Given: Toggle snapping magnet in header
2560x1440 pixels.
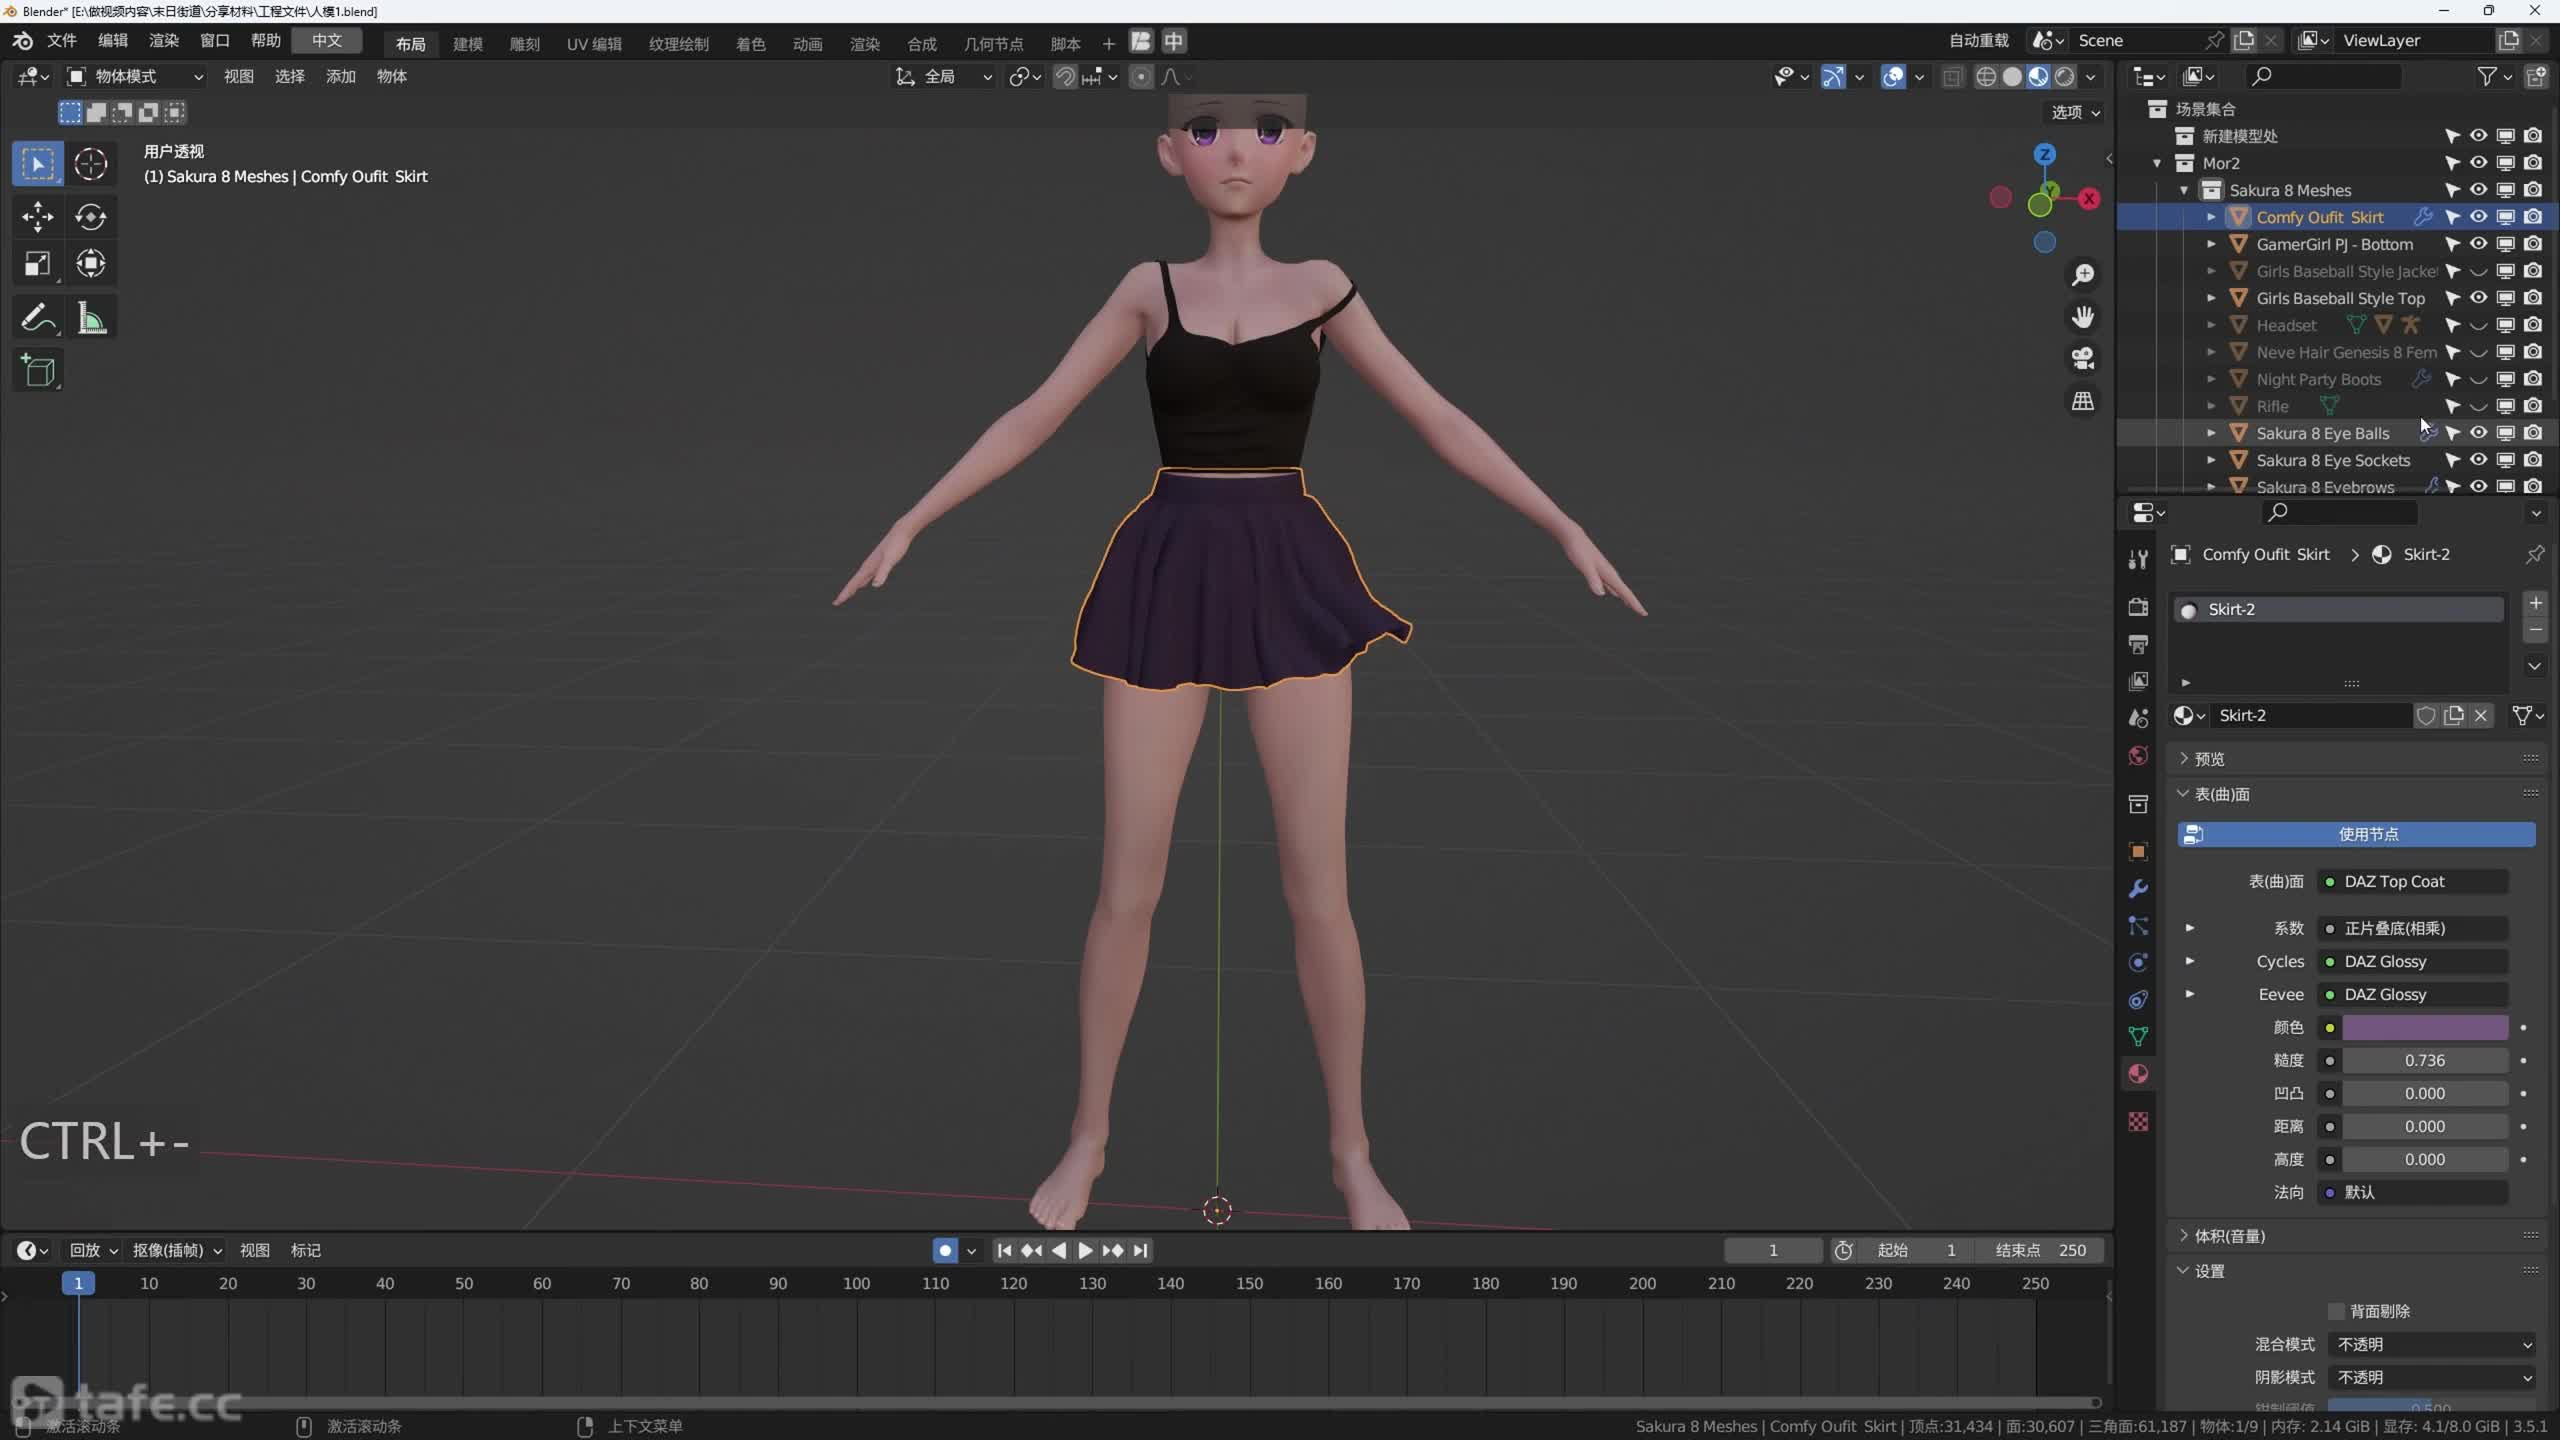Looking at the screenshot, I should [x=1065, y=77].
